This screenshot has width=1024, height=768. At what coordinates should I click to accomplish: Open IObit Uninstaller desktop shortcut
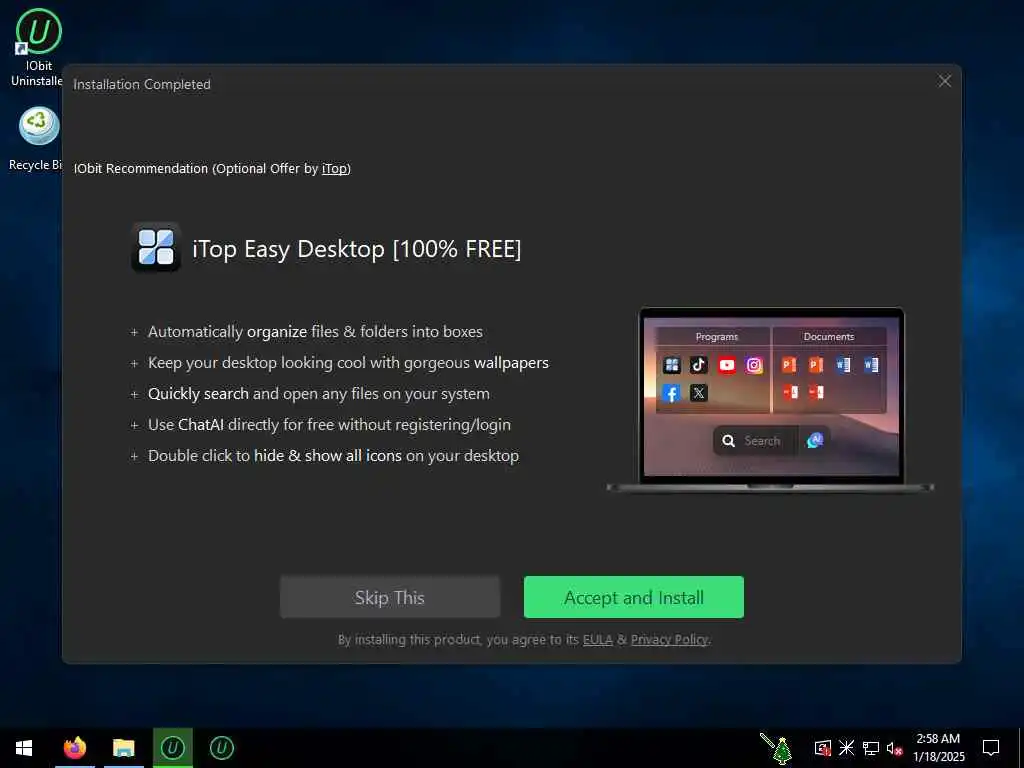coord(38,47)
